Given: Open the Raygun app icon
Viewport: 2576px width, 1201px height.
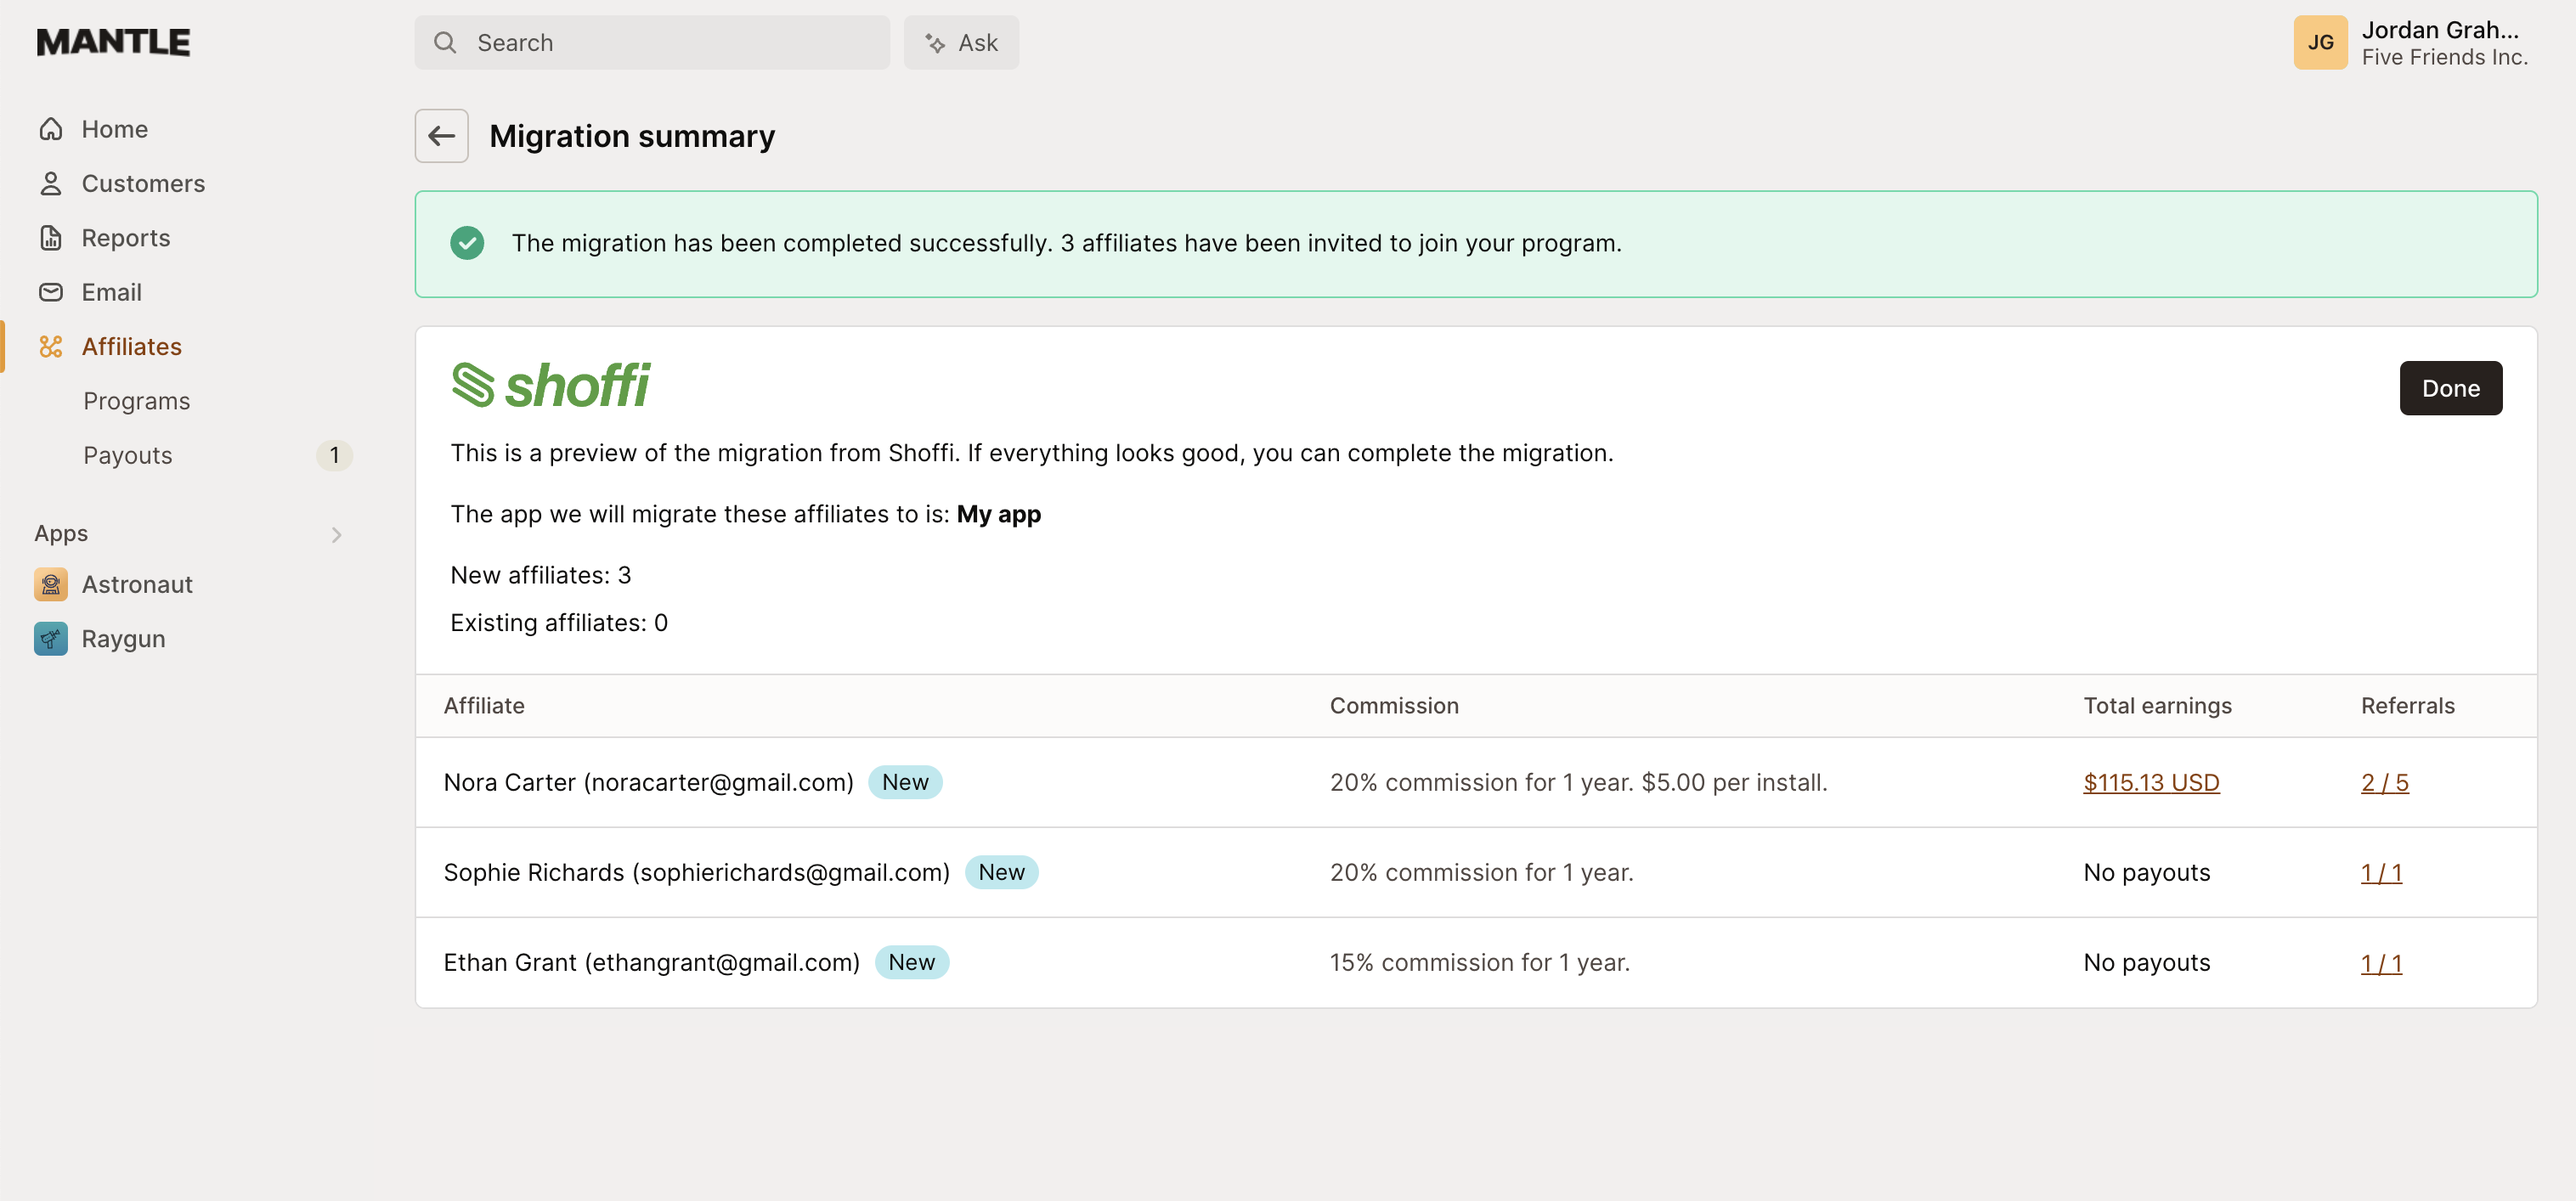Looking at the screenshot, I should pos(50,638).
